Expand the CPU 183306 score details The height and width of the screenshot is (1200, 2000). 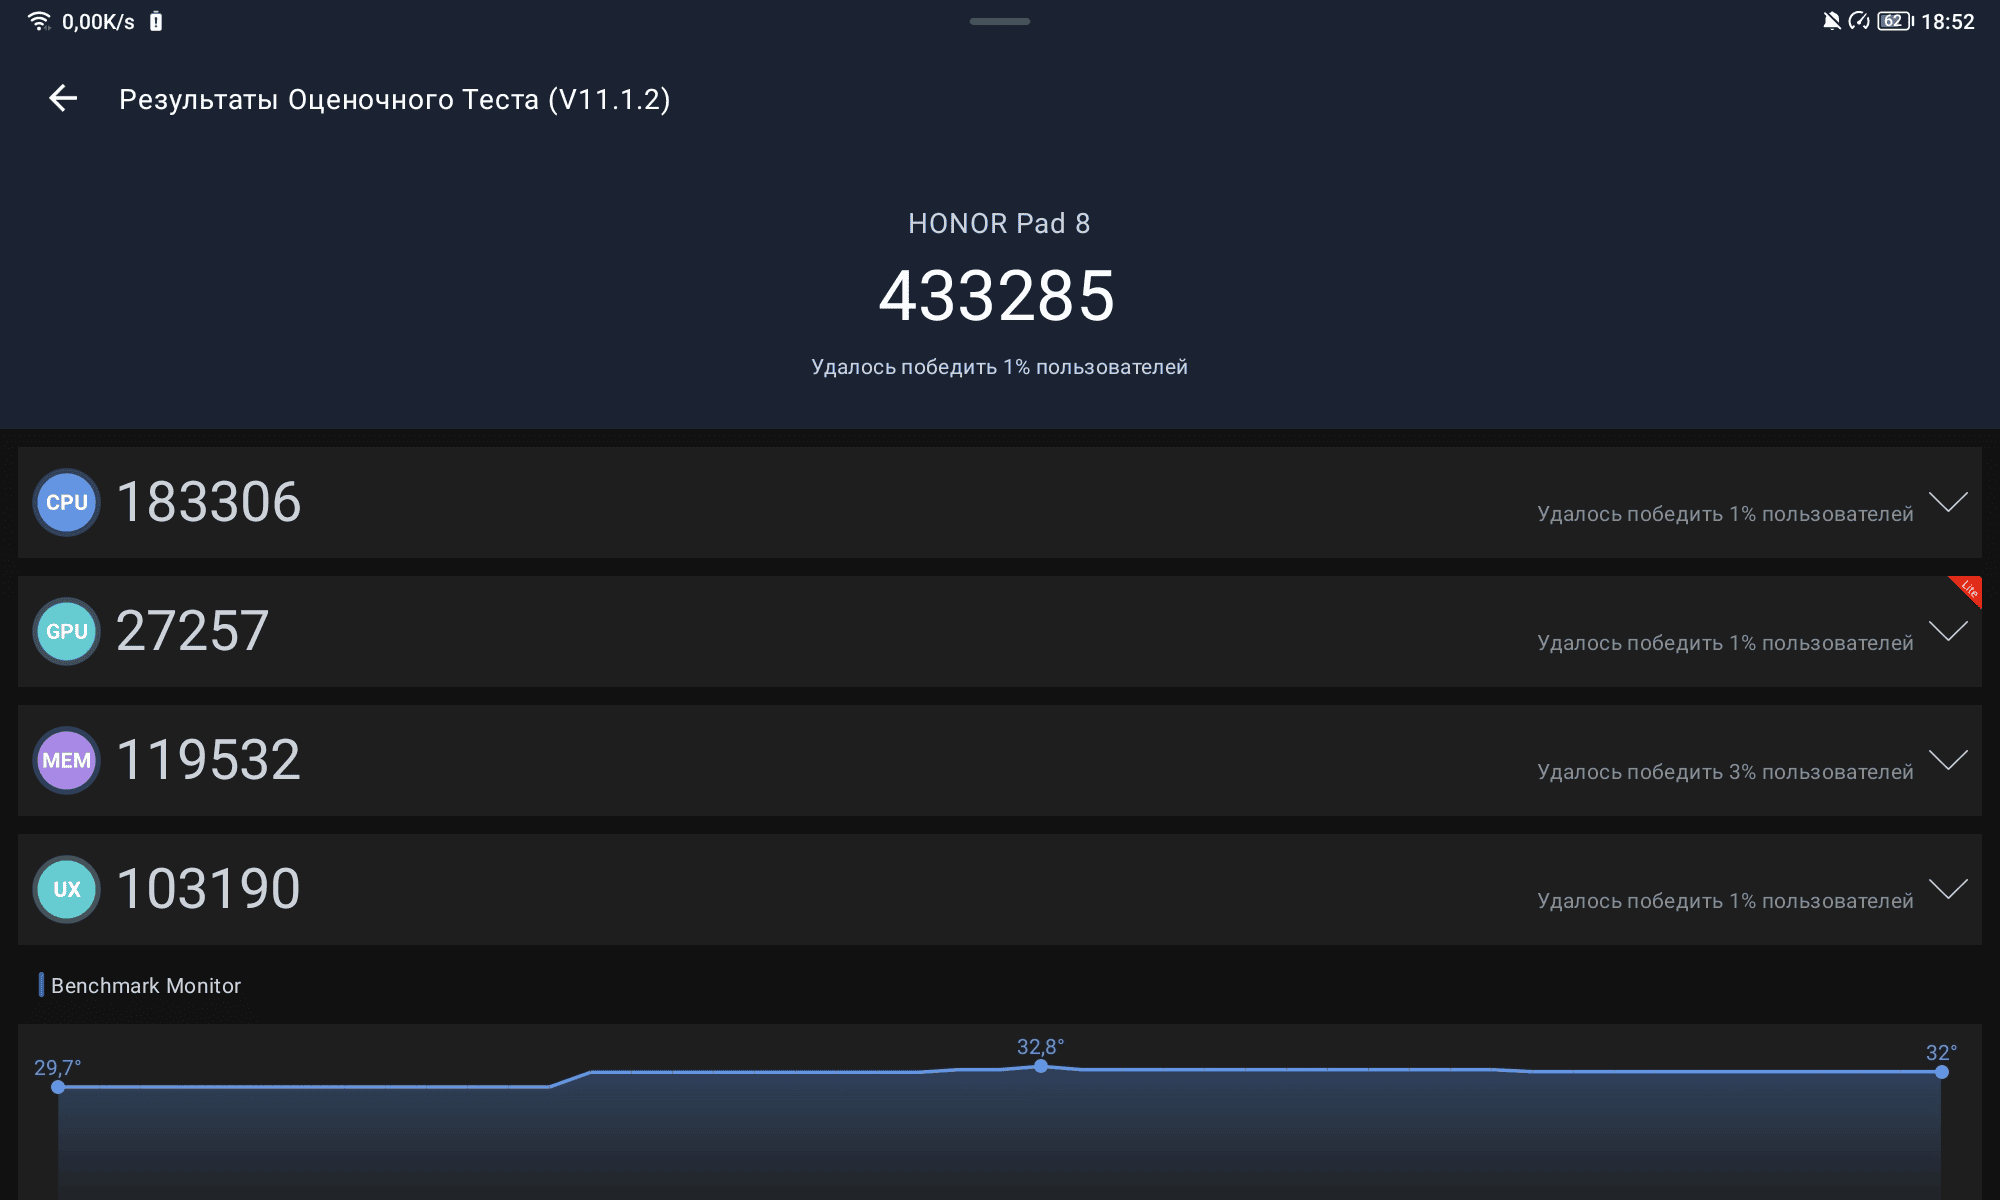pyautogui.click(x=1948, y=501)
